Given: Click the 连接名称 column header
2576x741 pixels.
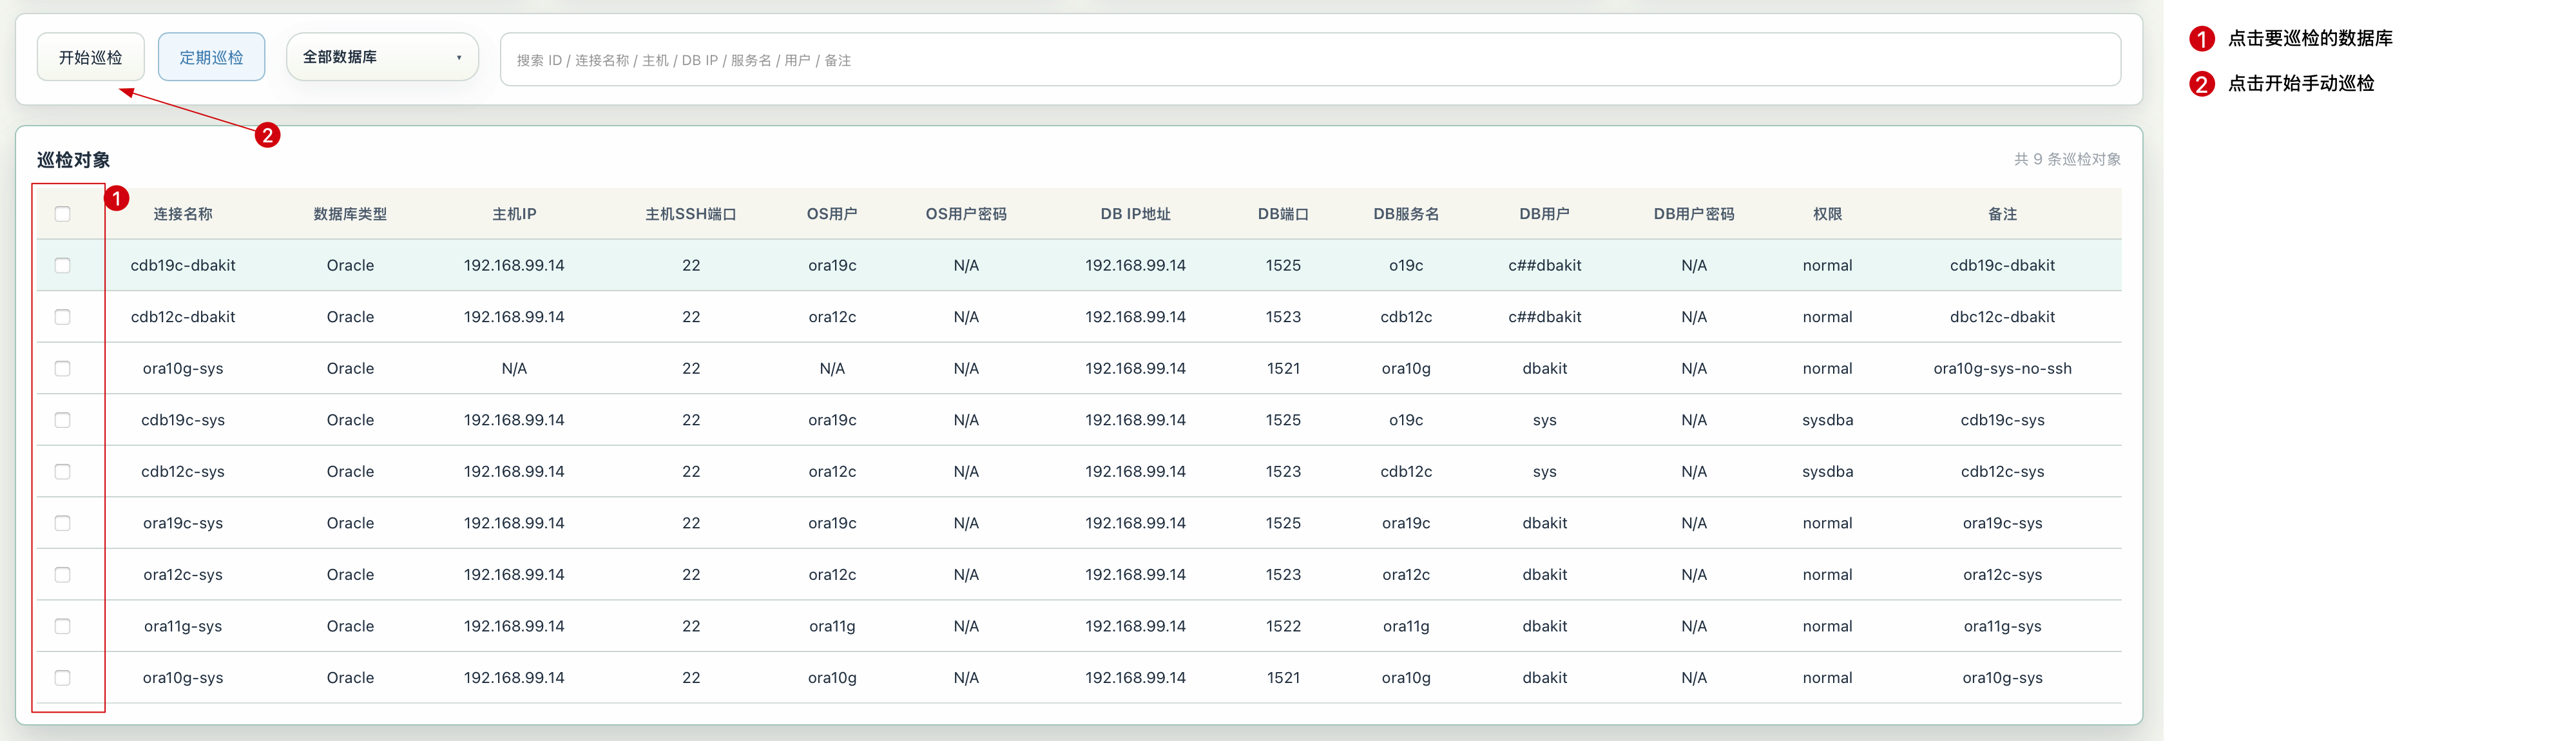Looking at the screenshot, I should (183, 214).
